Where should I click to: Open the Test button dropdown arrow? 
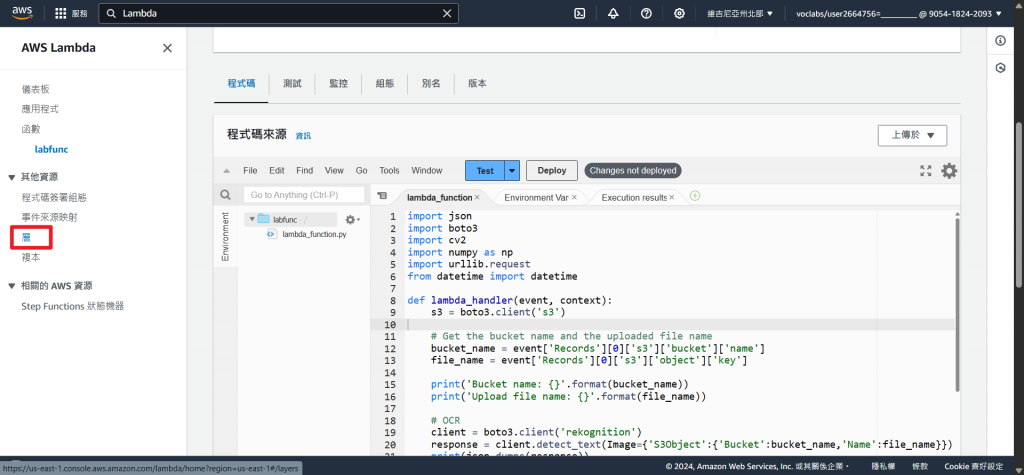[x=512, y=171]
